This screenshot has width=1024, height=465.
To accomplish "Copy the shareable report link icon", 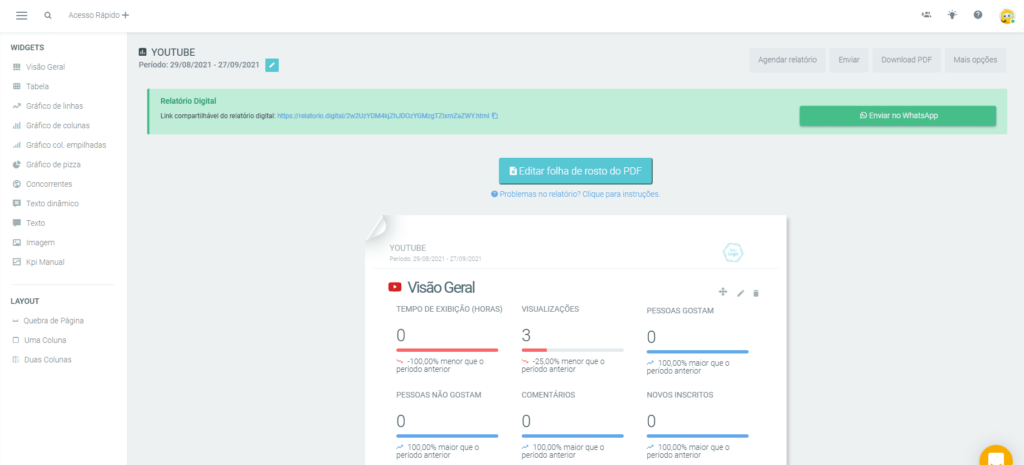I will tap(495, 116).
